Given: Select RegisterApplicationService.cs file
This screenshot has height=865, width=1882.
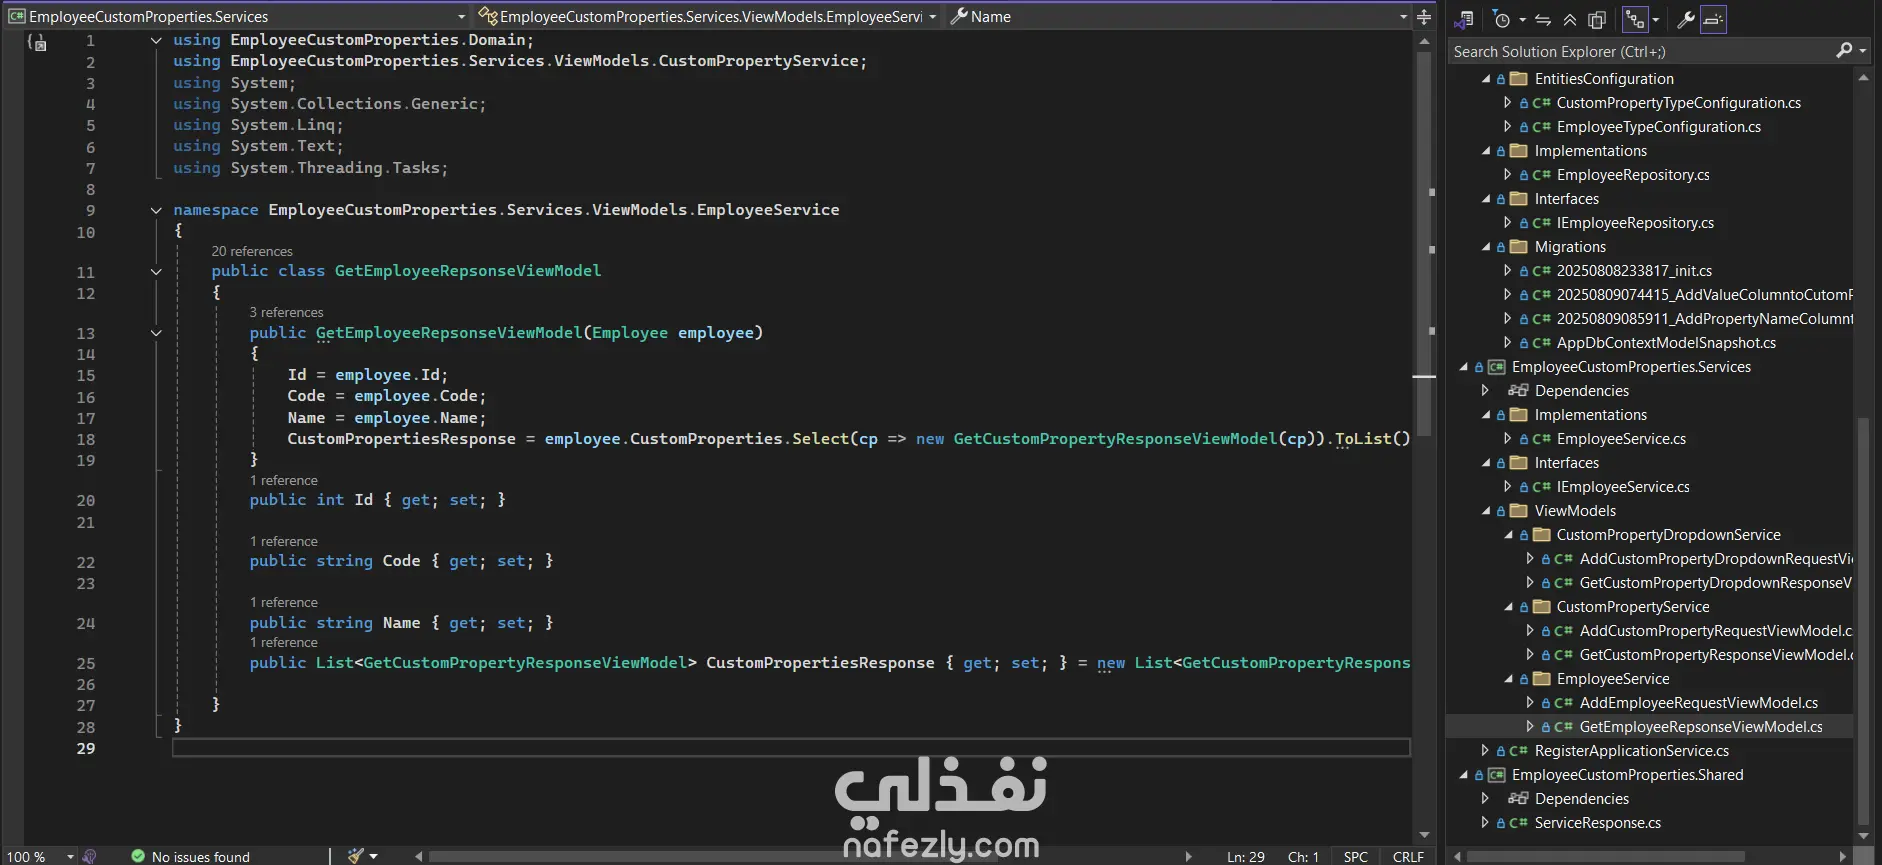Looking at the screenshot, I should pyautogui.click(x=1632, y=751).
